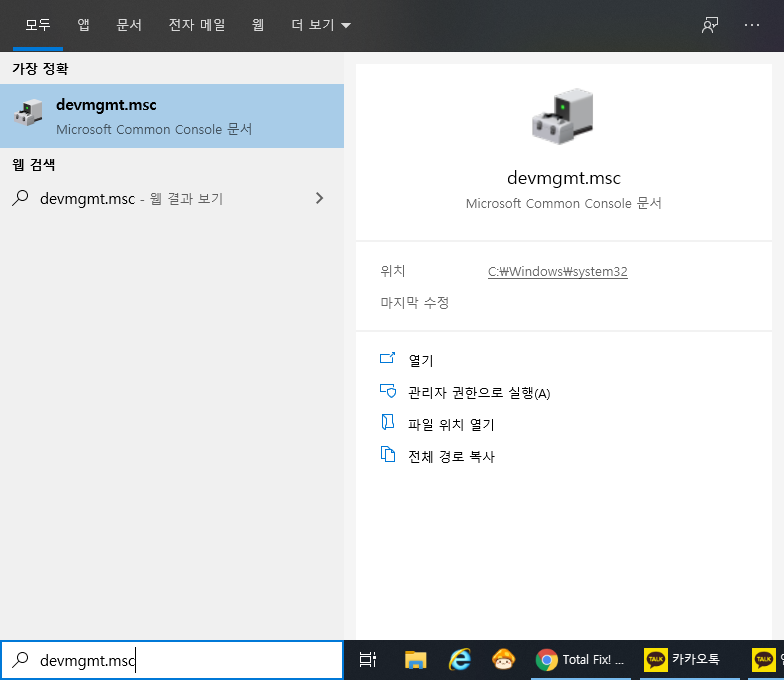784x680 pixels.
Task: Click the 열기 open icon
Action: [388, 358]
